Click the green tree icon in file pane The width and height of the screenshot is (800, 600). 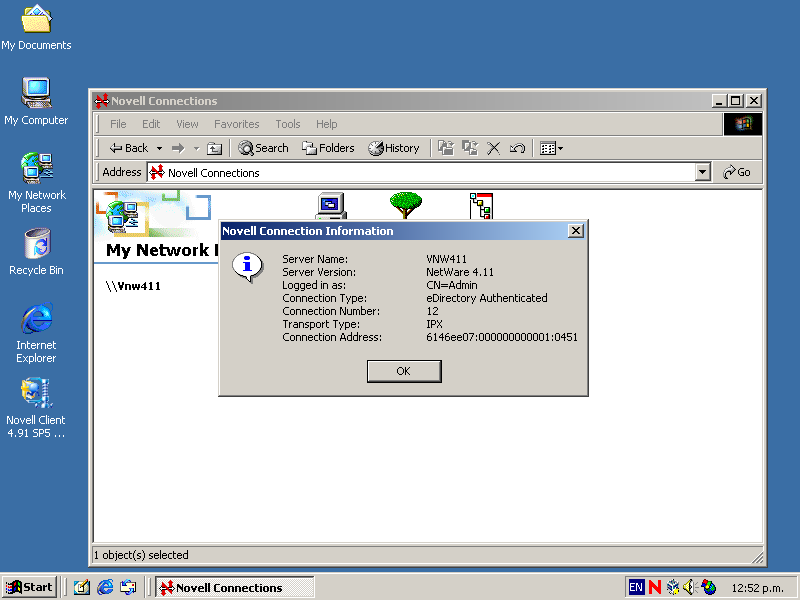click(x=406, y=205)
